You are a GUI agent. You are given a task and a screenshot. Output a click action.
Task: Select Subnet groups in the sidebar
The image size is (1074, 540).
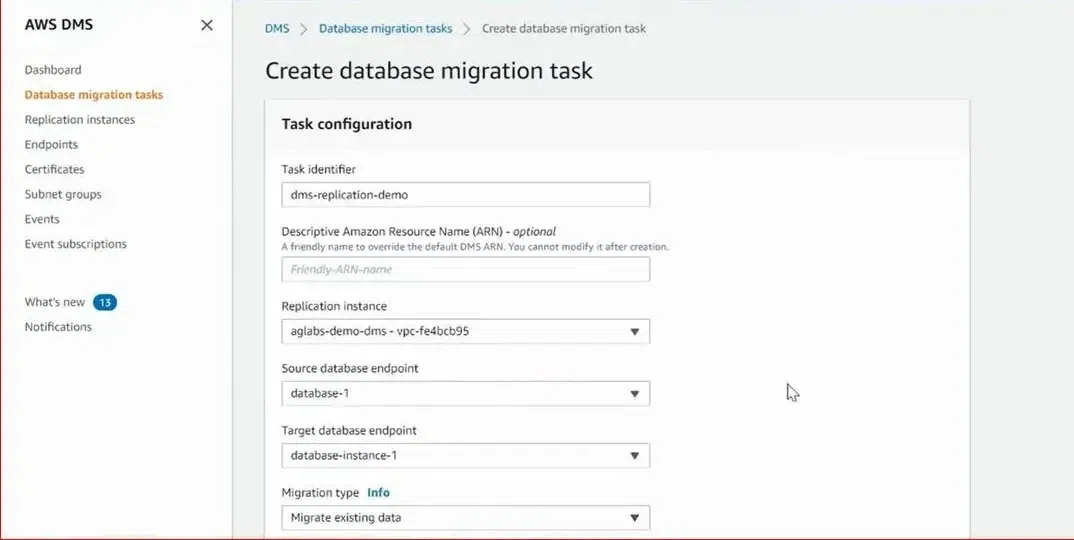(63, 195)
